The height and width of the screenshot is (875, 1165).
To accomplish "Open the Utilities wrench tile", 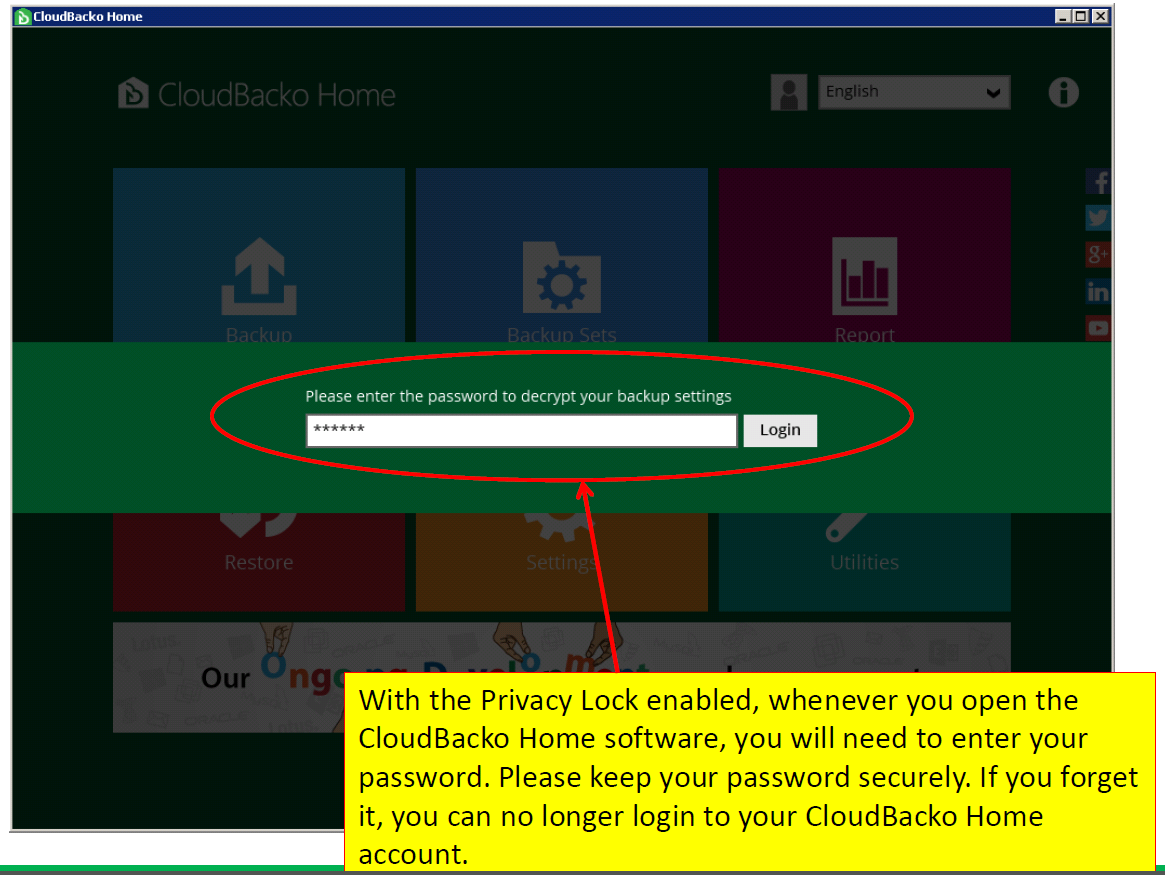I will click(x=864, y=562).
